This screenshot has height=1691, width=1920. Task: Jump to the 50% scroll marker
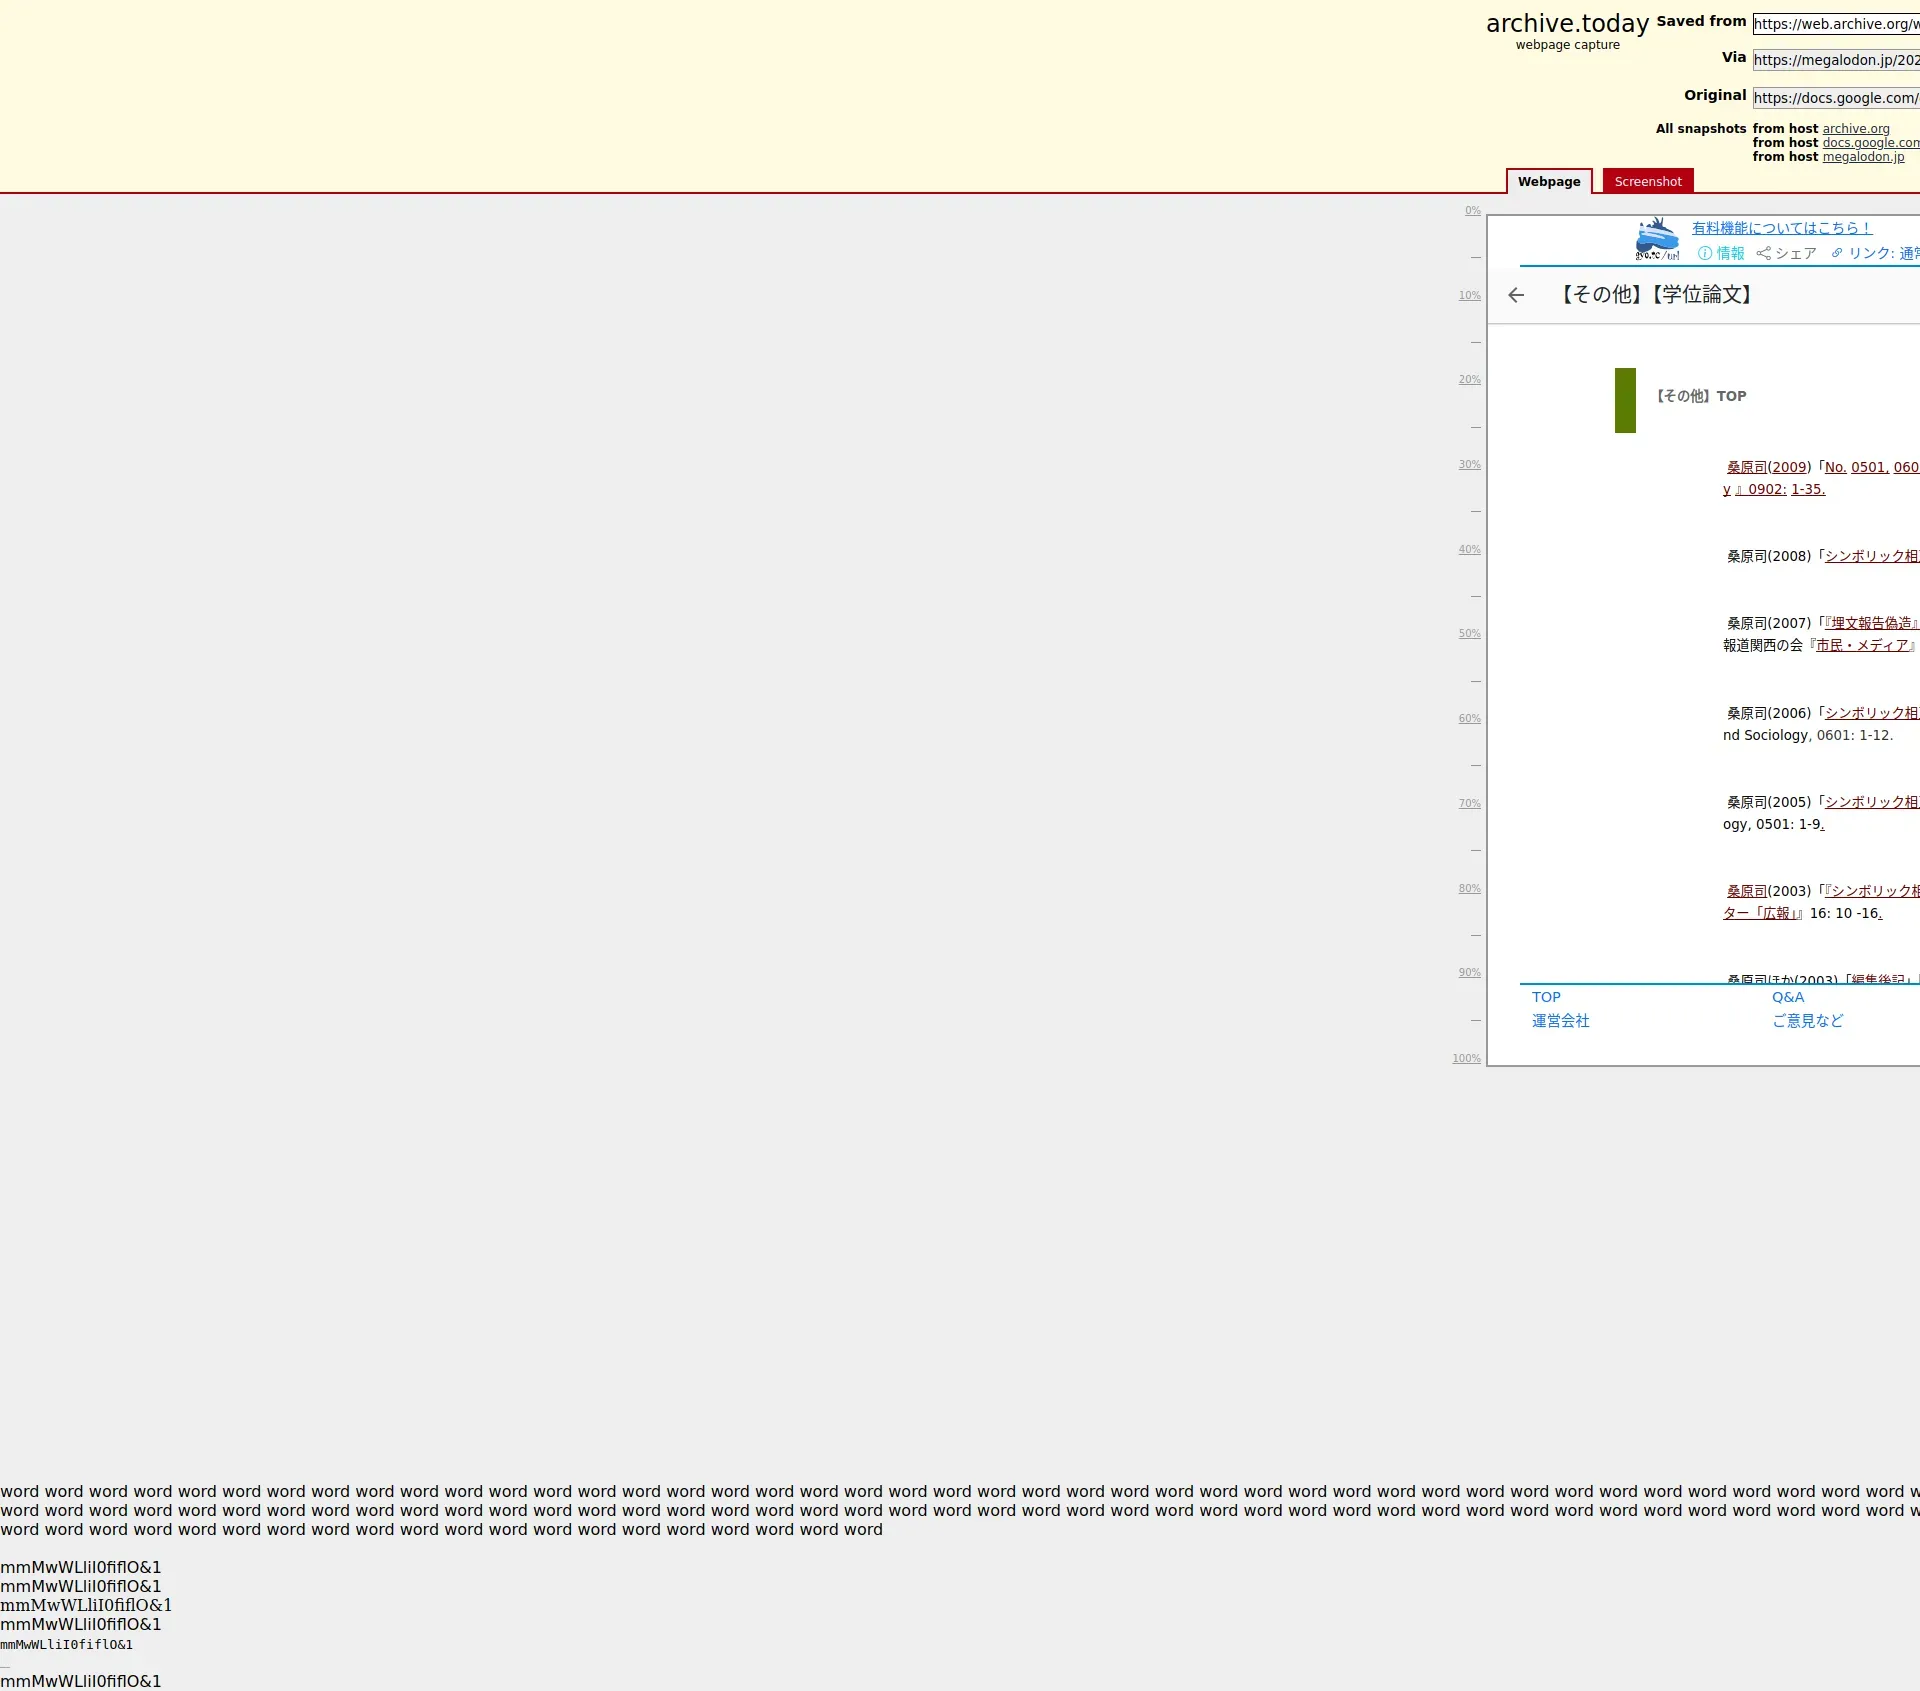click(x=1469, y=634)
